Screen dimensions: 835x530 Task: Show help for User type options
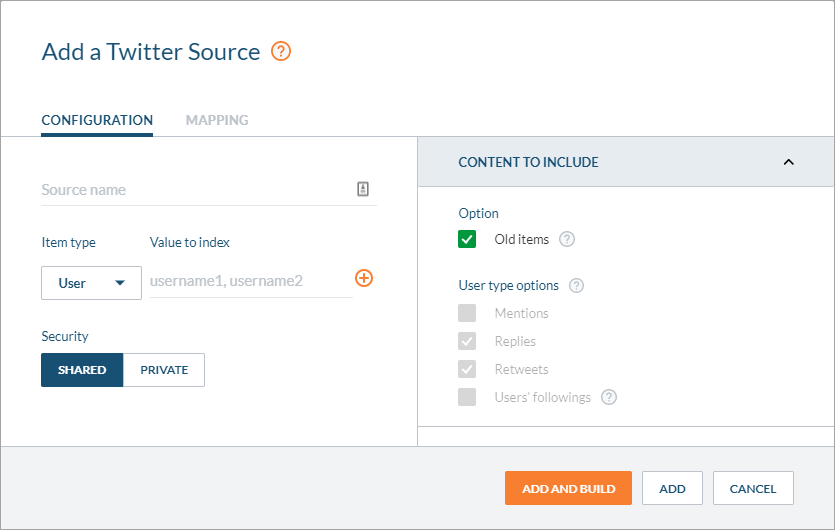pos(576,286)
